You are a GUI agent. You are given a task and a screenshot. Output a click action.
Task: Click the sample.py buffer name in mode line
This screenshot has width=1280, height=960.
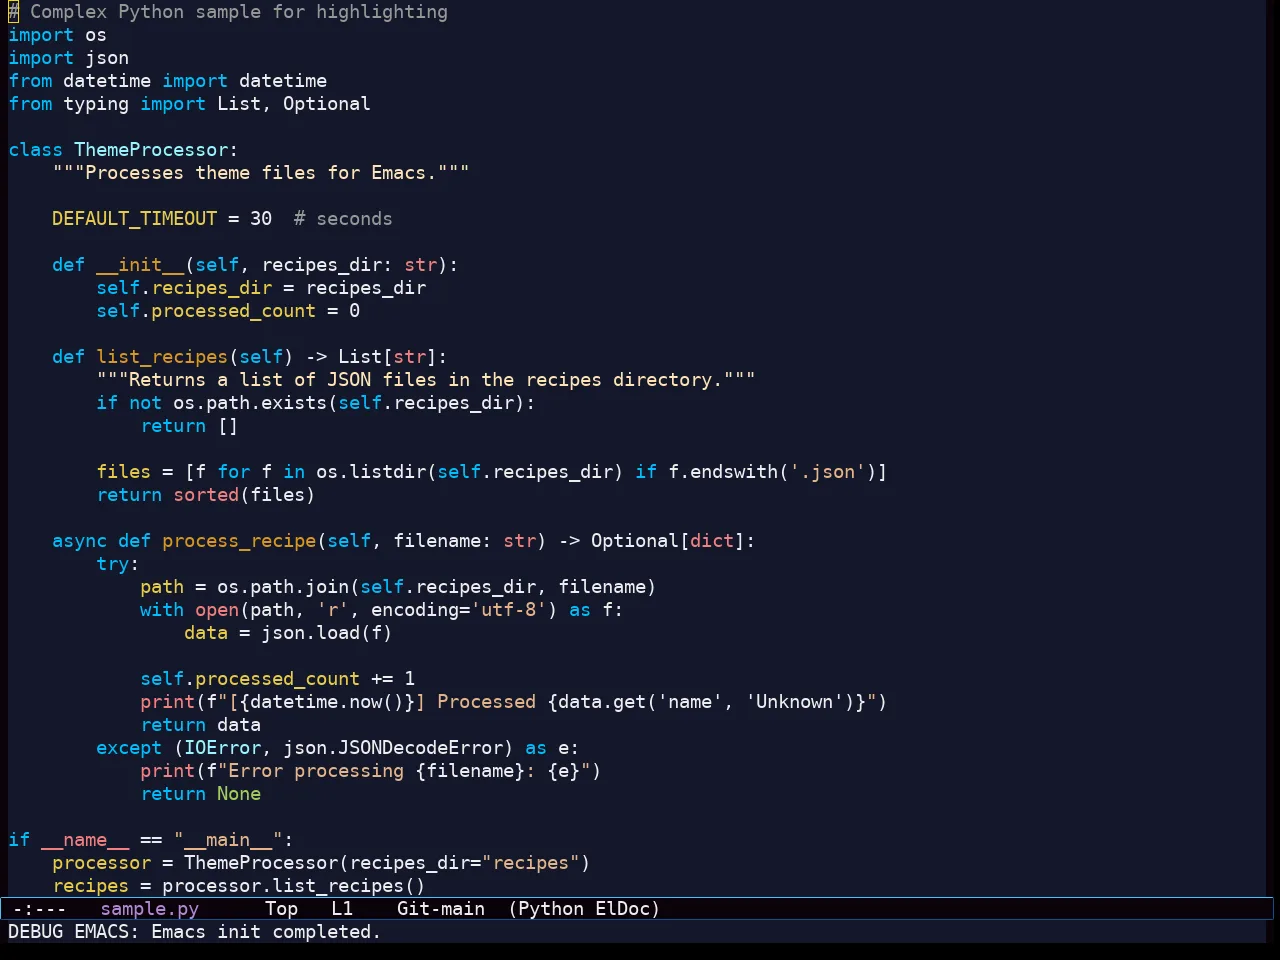coord(150,909)
